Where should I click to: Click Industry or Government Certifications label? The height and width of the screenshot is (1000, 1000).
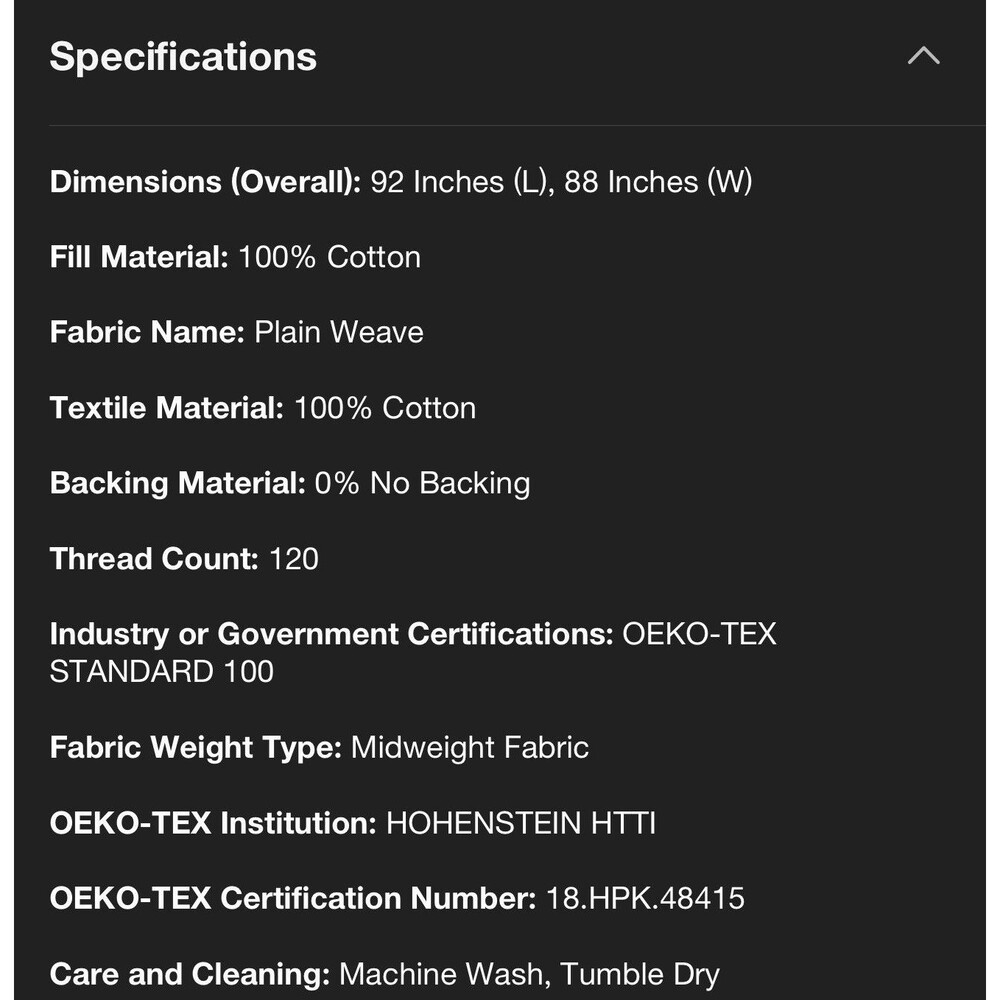click(x=332, y=634)
